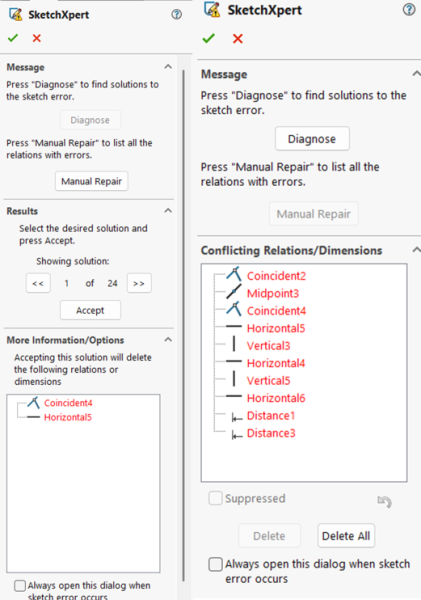Open help icon in left SketchXpert header
Image resolution: width=421 pixels, height=600 pixels.
pyautogui.click(x=176, y=15)
